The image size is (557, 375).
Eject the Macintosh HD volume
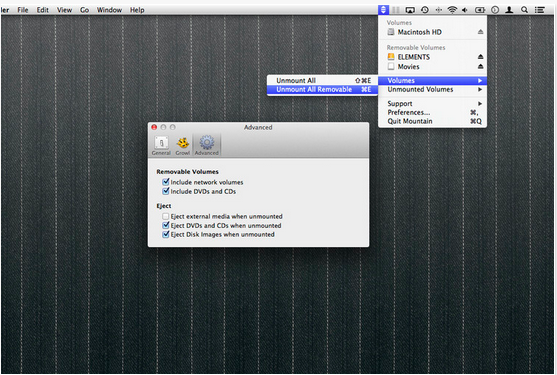point(480,32)
